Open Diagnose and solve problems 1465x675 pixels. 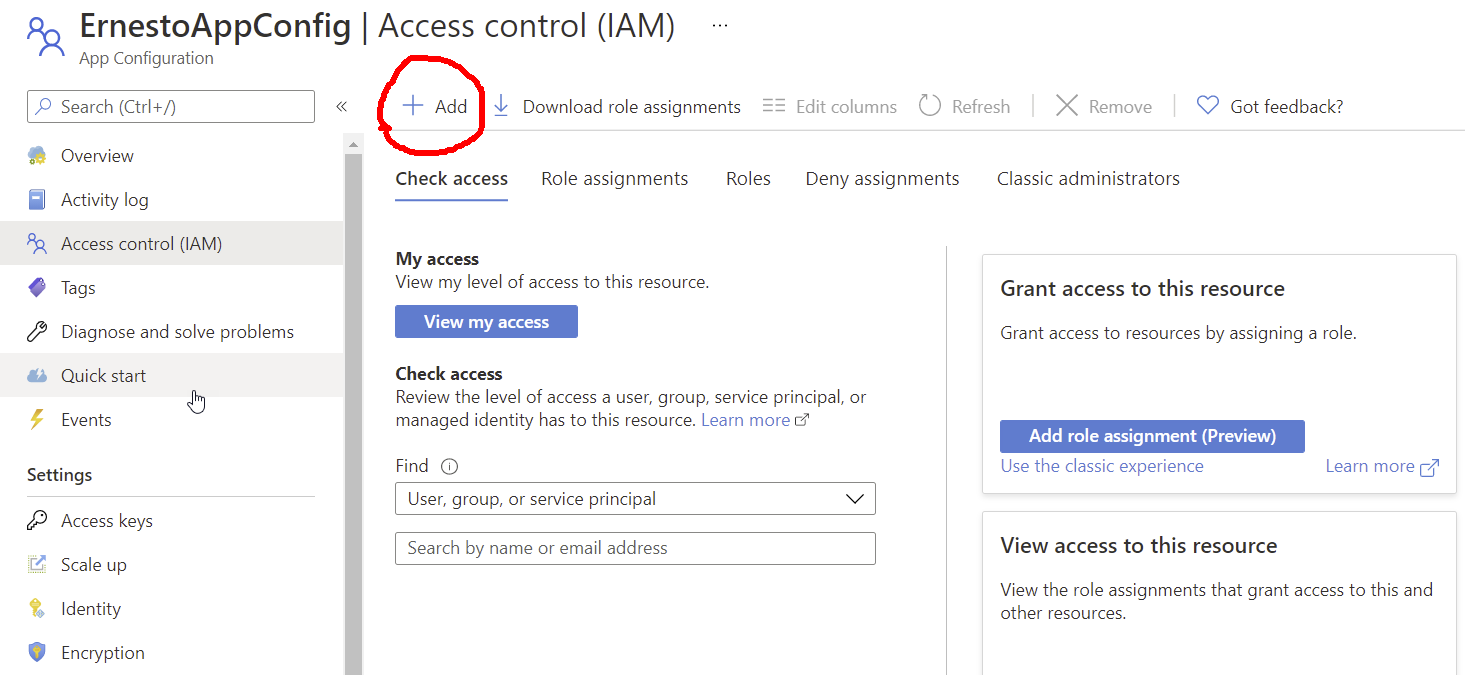point(172,332)
